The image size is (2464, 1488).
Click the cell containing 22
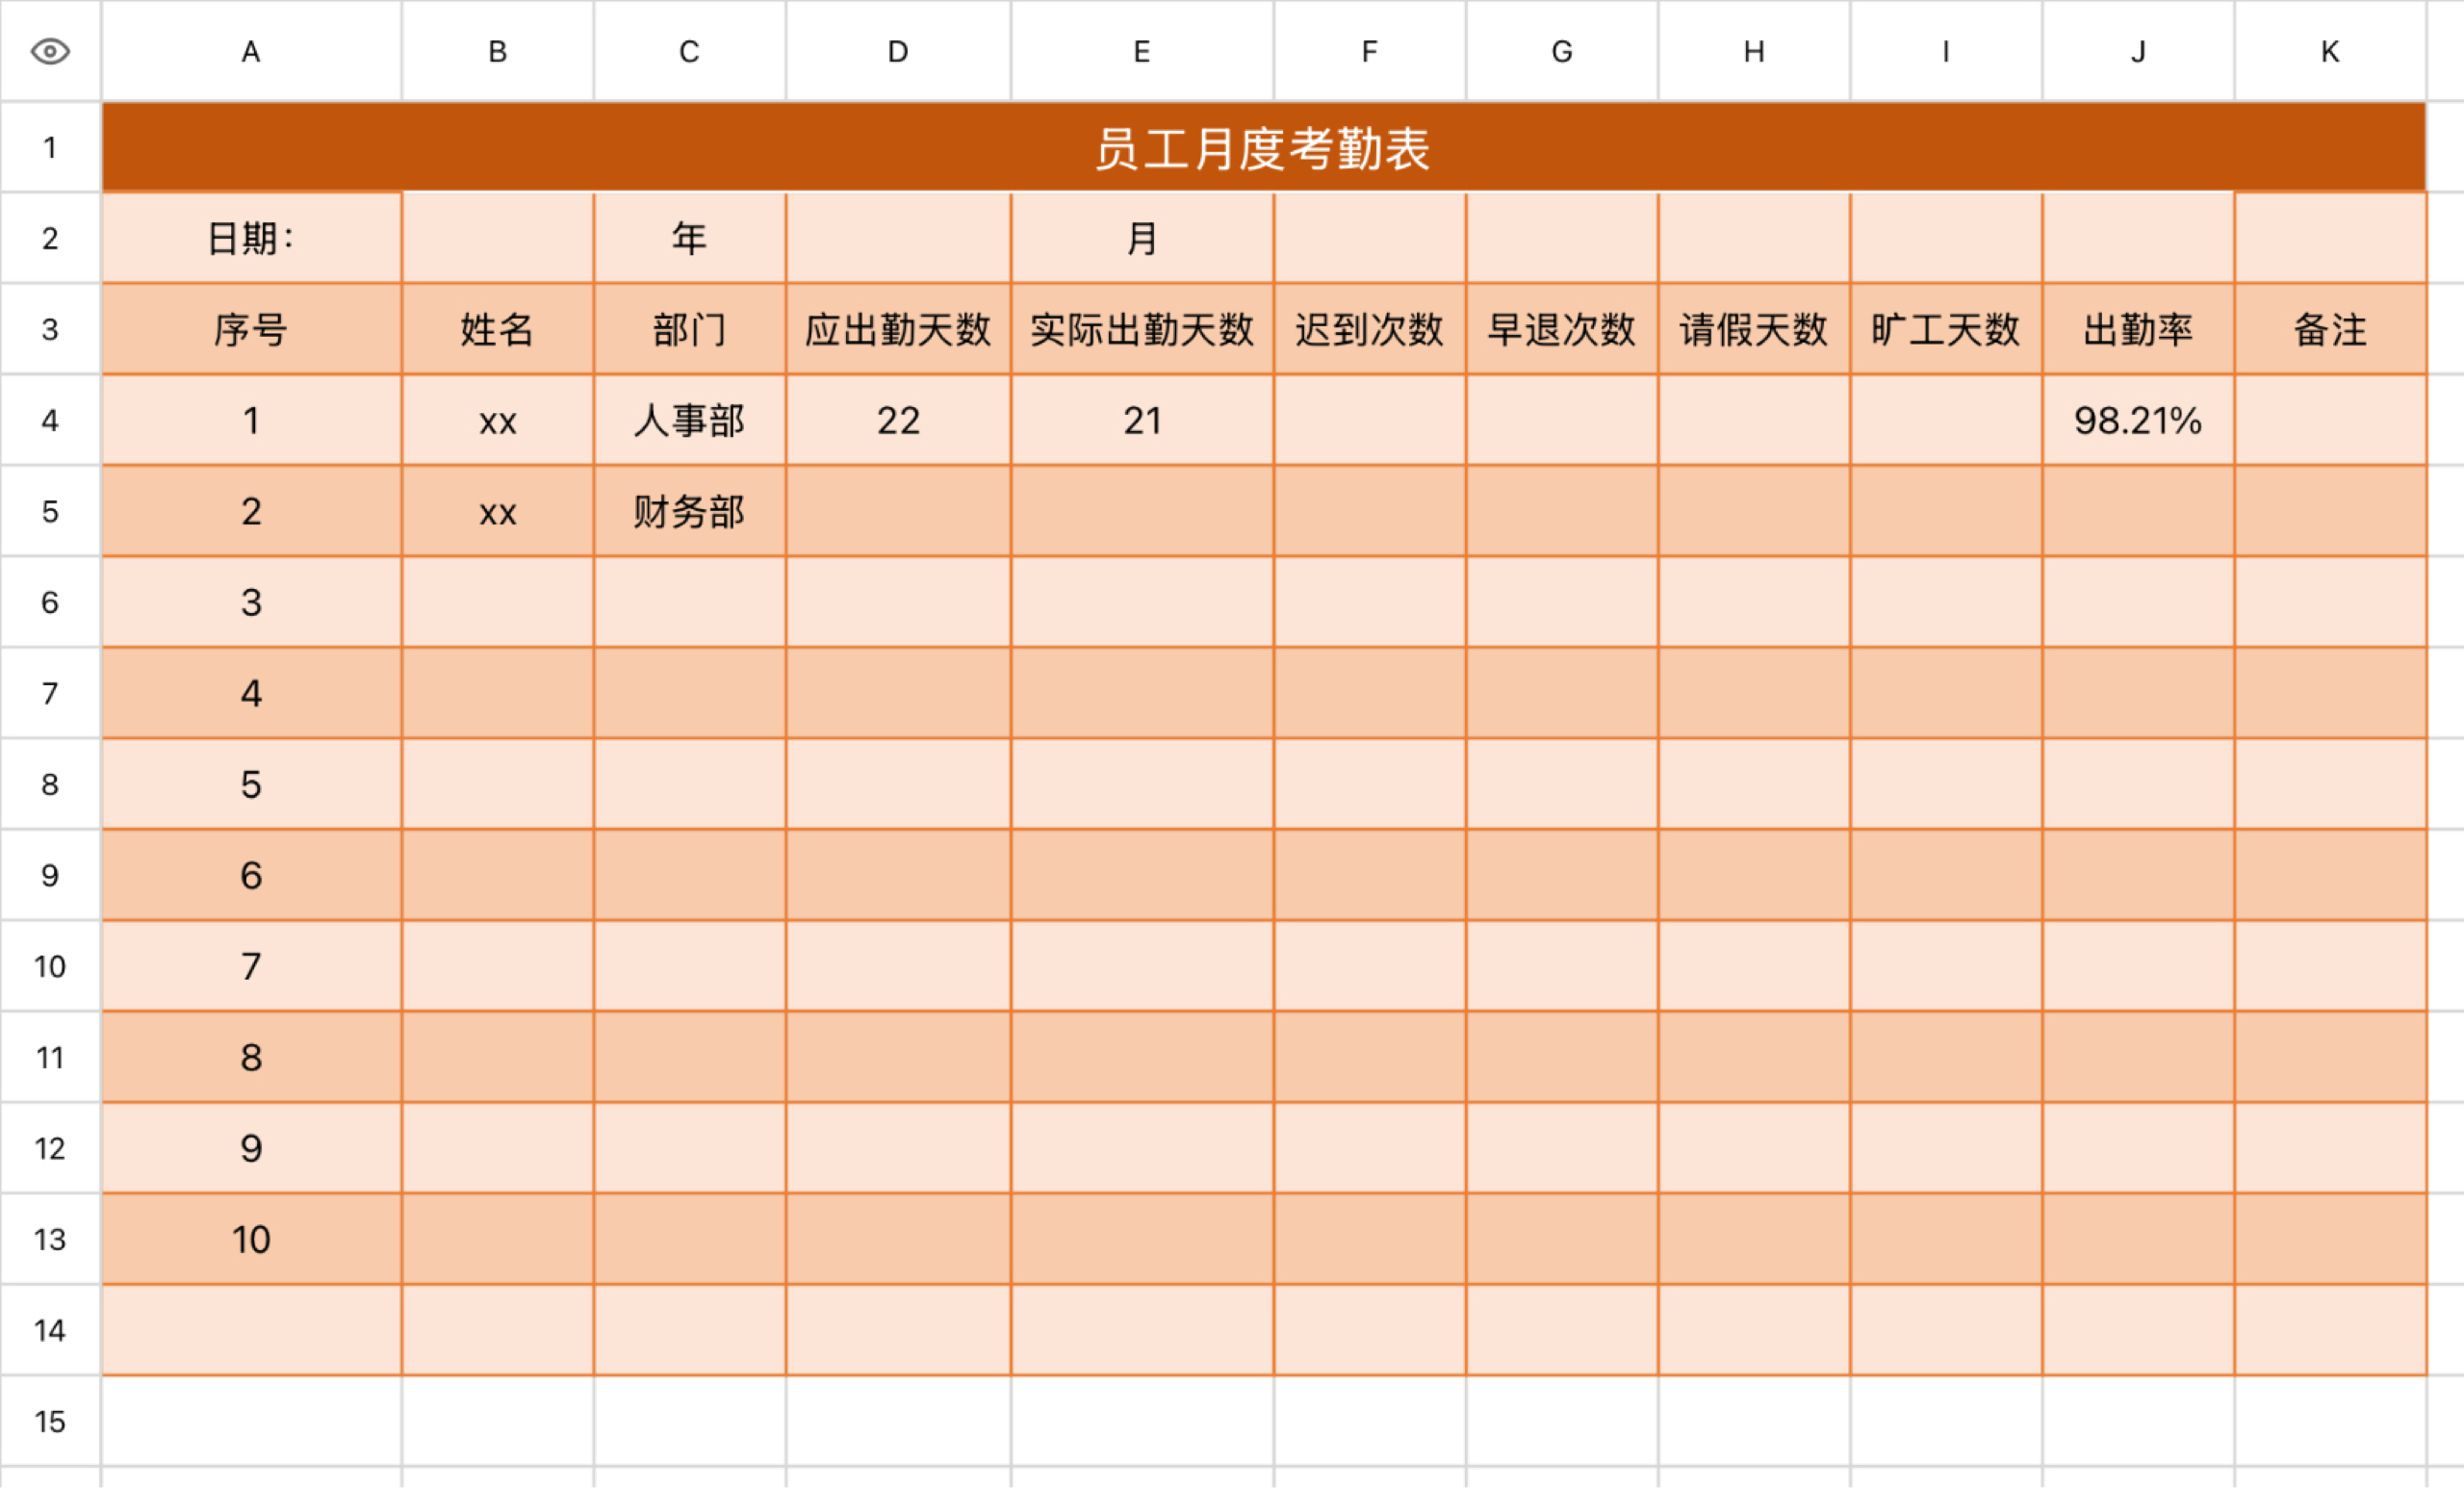[x=898, y=420]
